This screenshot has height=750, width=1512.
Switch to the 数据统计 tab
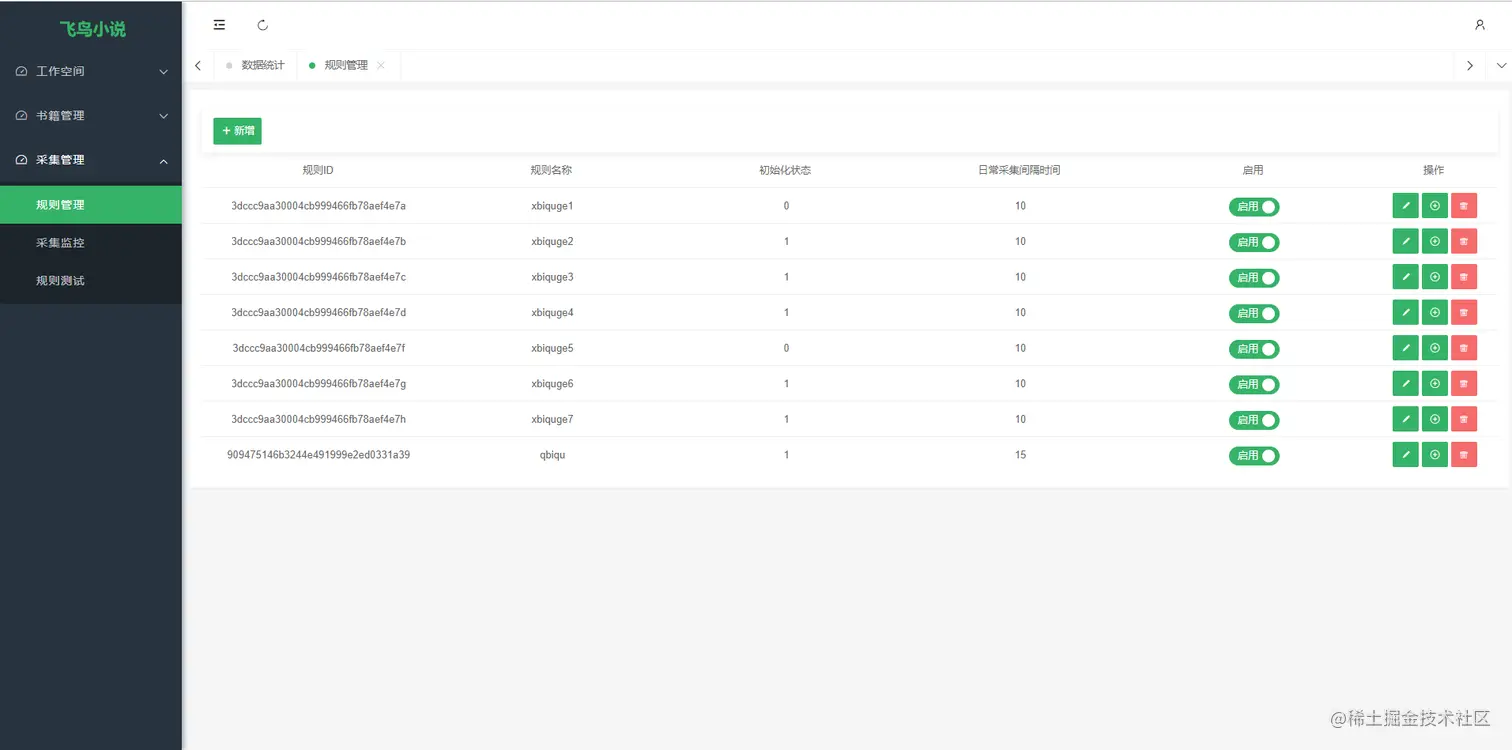pos(255,65)
